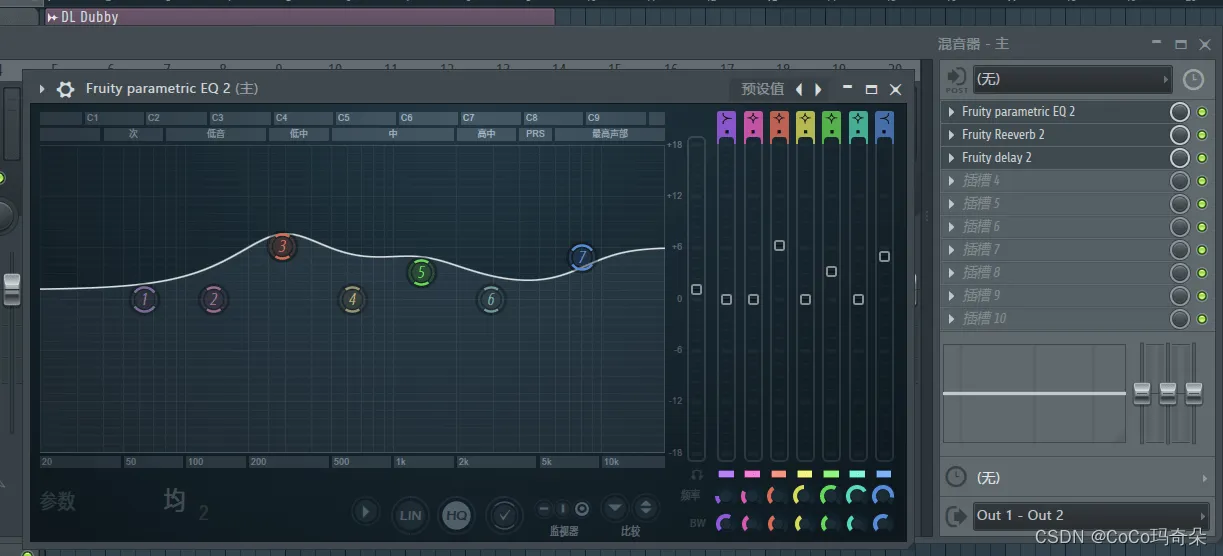The image size is (1223, 556).
Task: Expand Fruity parametric EQ 2 slot menu
Action: pos(951,112)
